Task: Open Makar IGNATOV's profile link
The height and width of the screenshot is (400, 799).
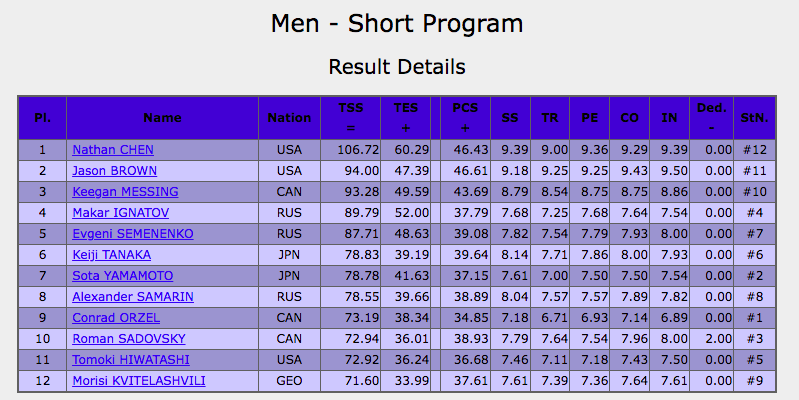Action: coord(120,213)
